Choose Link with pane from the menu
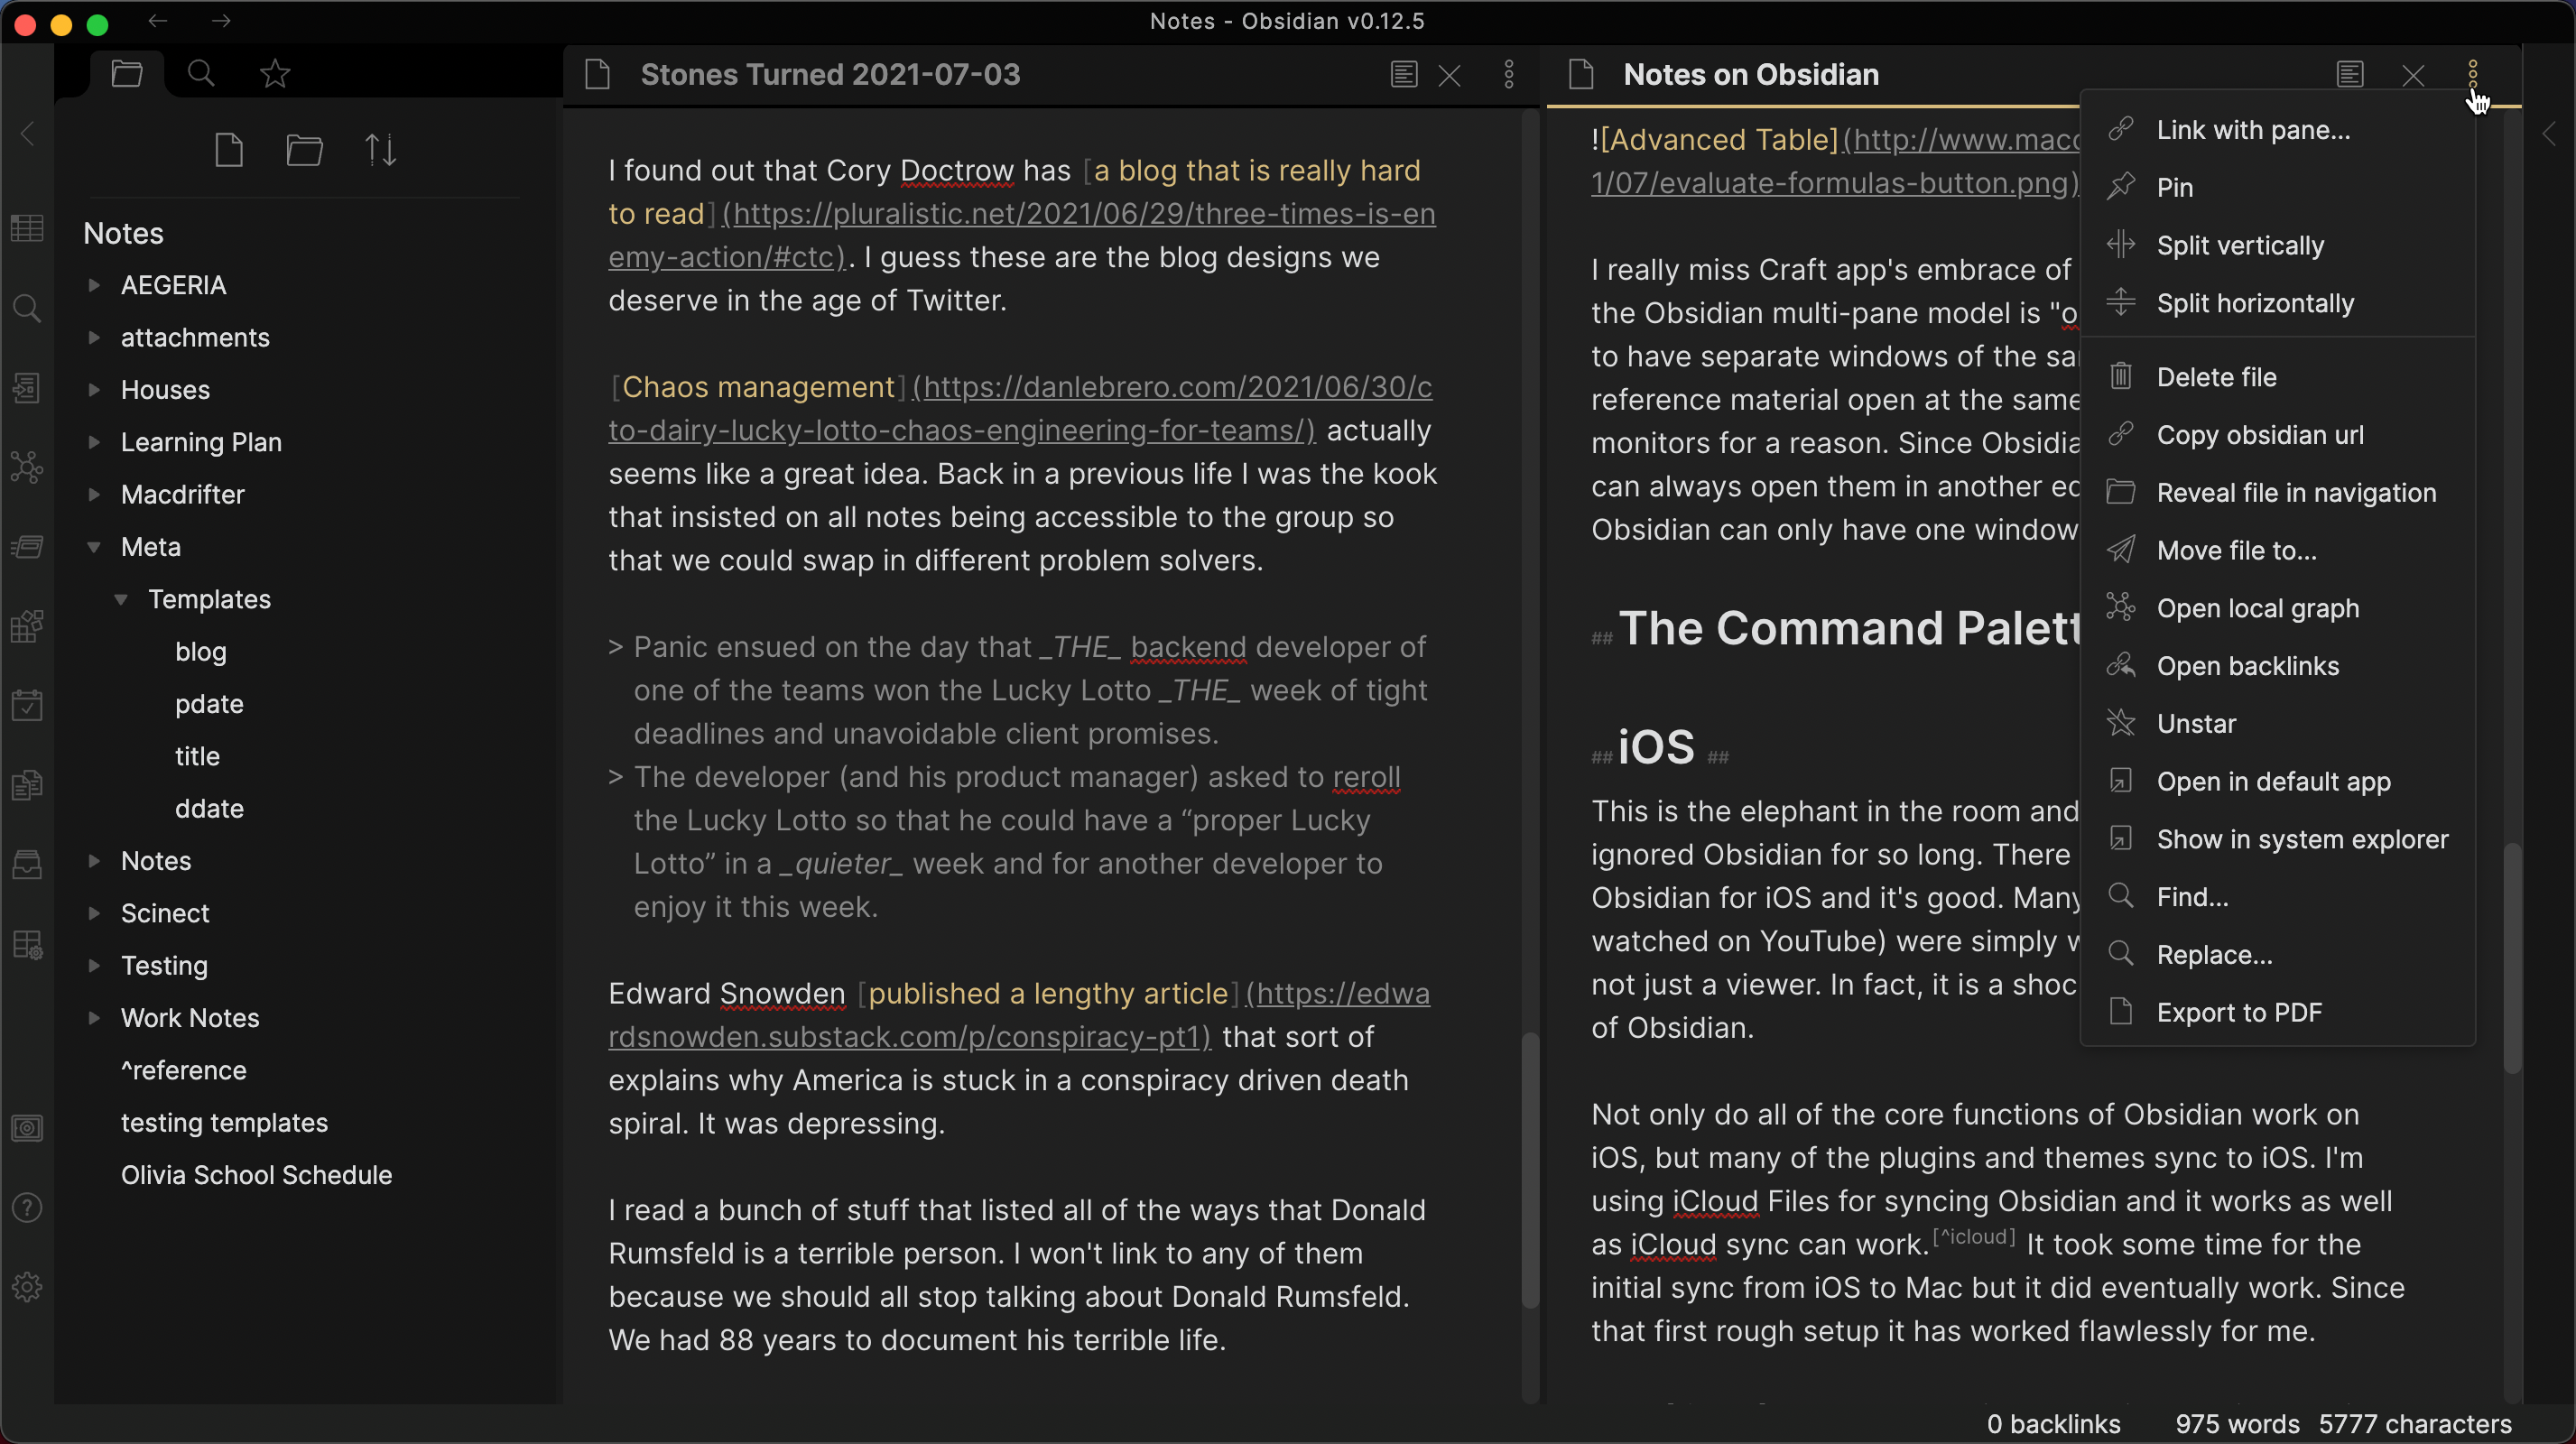The image size is (2576, 1444). click(2278, 130)
